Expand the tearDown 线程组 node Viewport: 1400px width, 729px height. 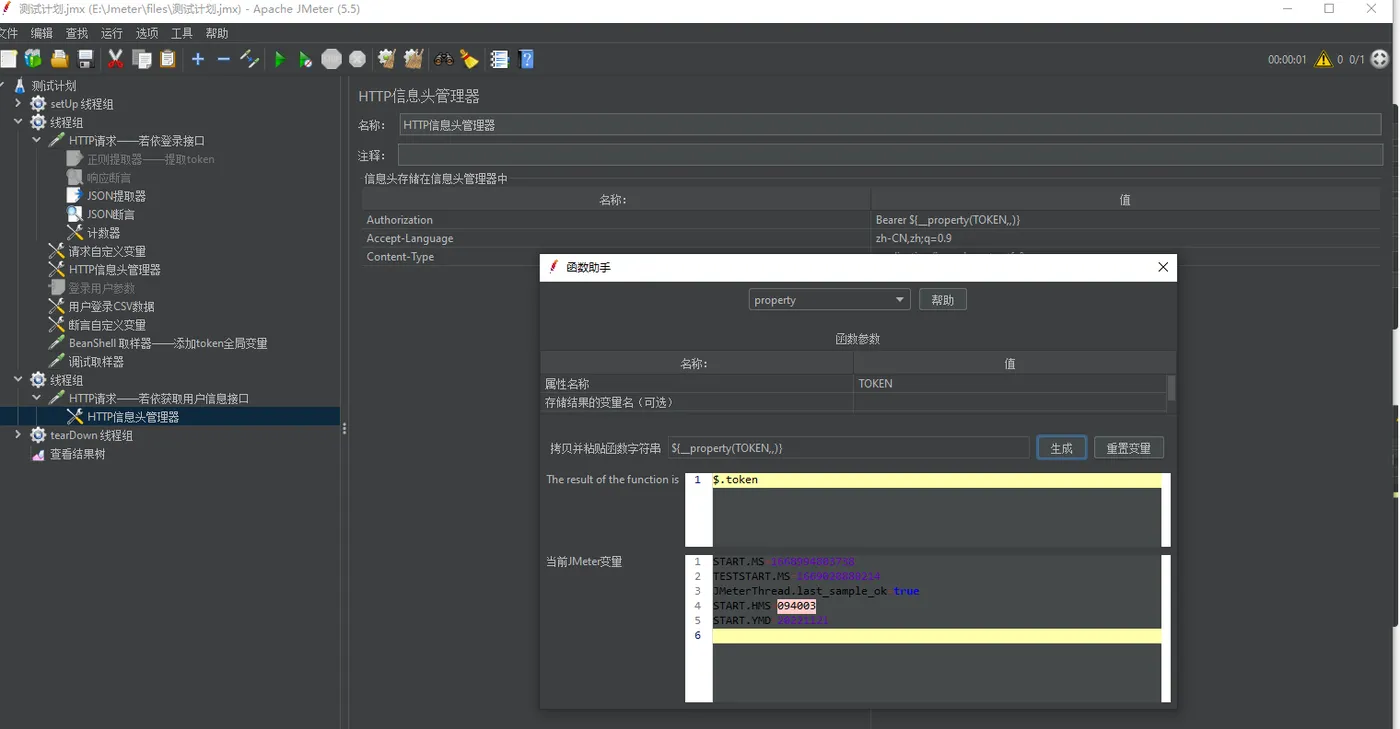(x=18, y=435)
